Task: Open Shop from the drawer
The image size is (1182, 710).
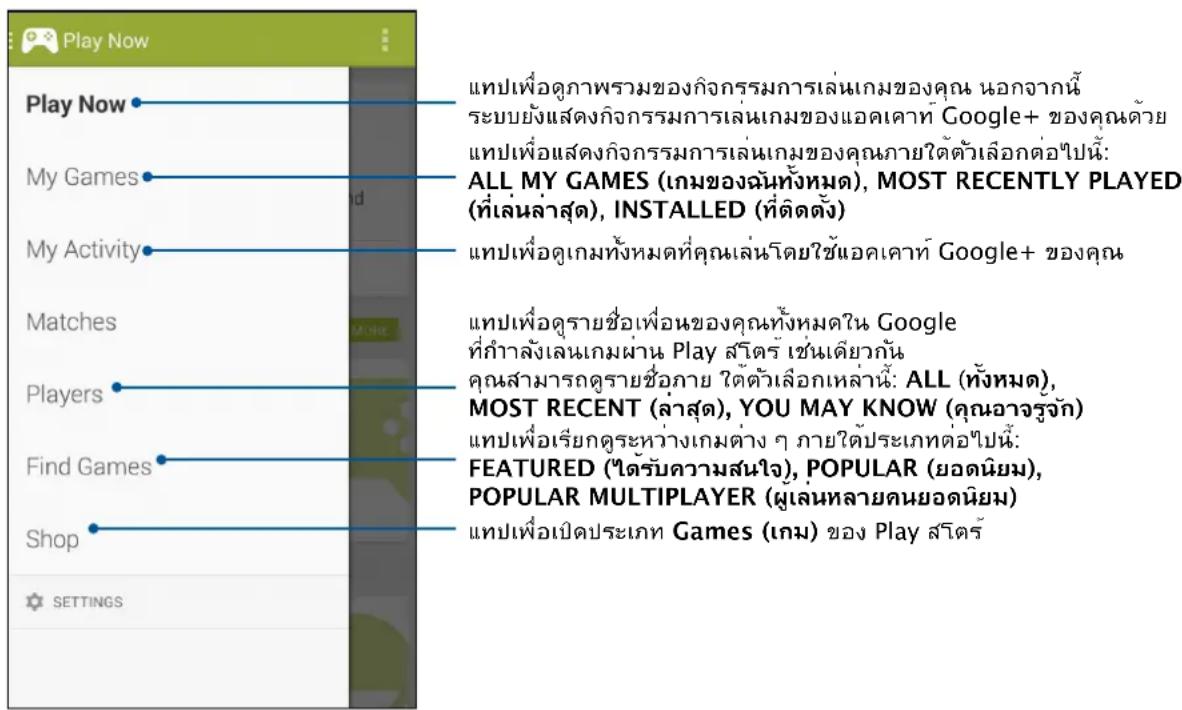Action: (x=52, y=539)
